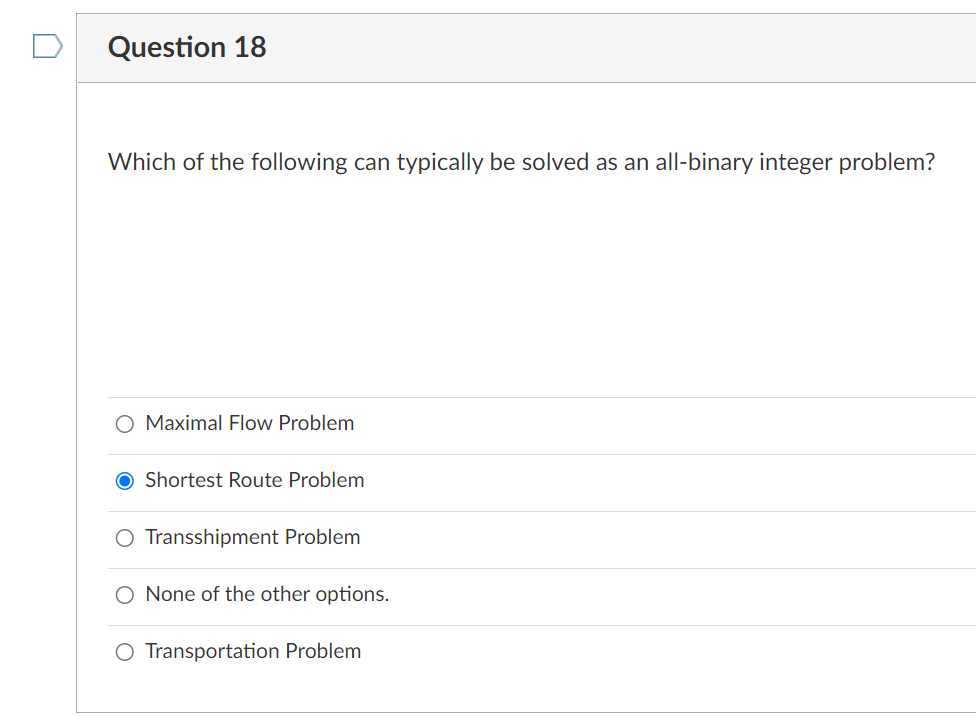The height and width of the screenshot is (727, 976).
Task: Click the "Question 18" heading text
Action: [x=187, y=47]
